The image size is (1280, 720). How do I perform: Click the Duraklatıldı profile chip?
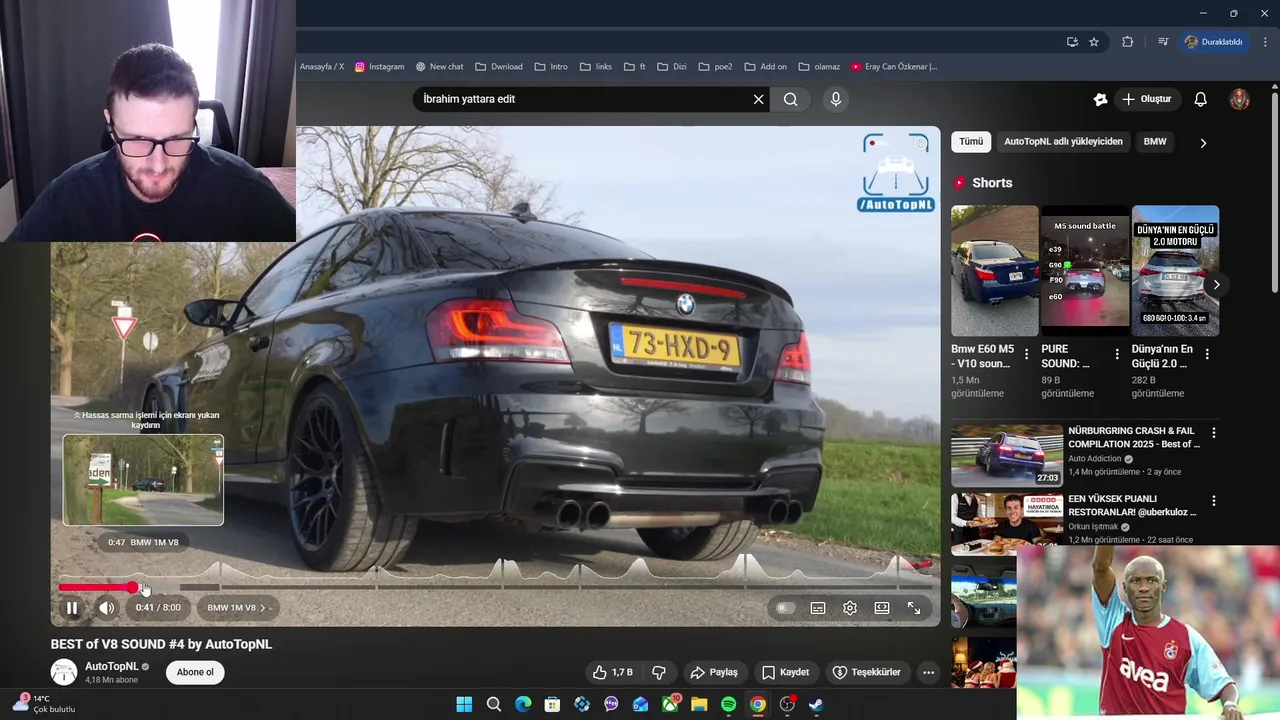[1213, 42]
